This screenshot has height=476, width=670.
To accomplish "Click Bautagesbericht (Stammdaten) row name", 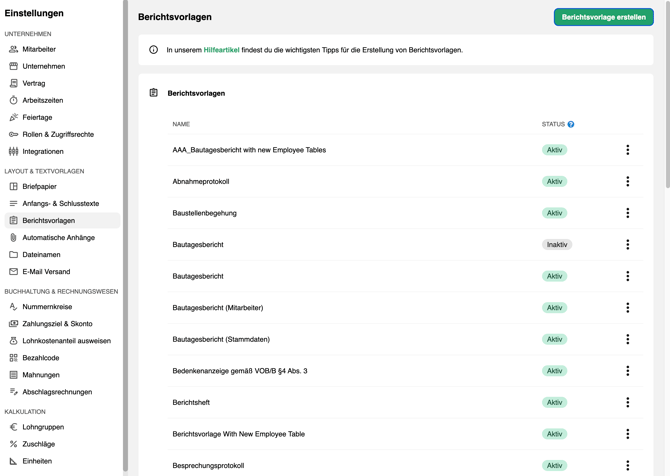I will click(221, 339).
